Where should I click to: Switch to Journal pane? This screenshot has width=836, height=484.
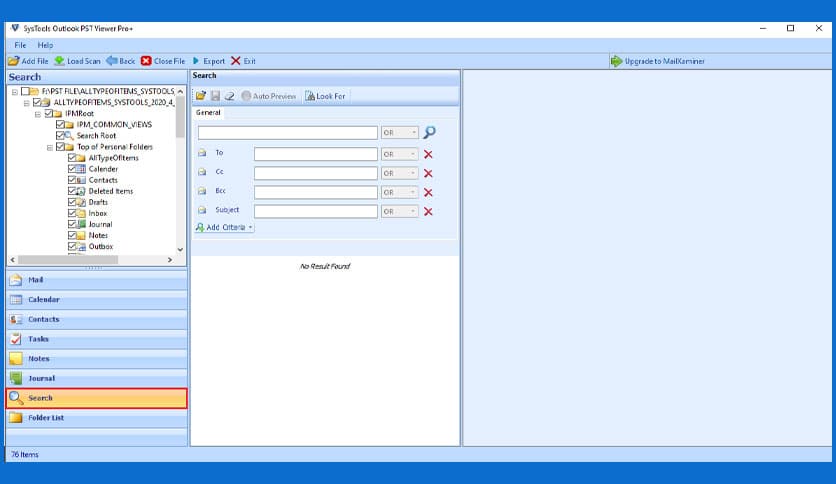[x=97, y=378]
